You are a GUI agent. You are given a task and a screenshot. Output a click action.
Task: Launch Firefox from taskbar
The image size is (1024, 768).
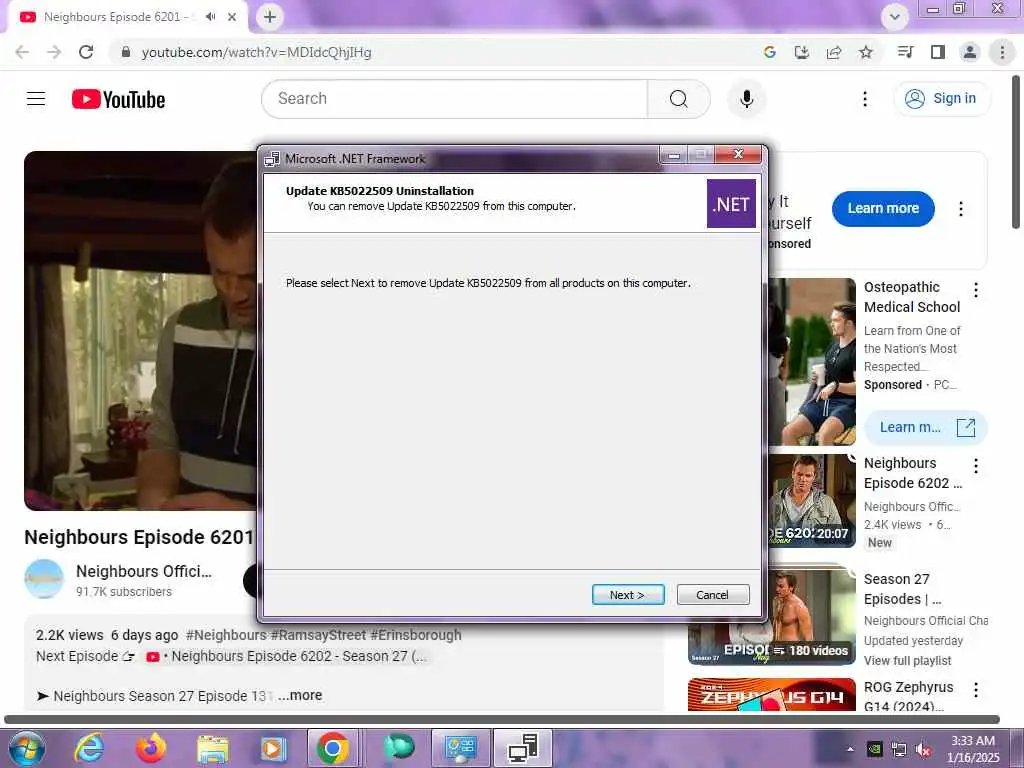(151, 748)
